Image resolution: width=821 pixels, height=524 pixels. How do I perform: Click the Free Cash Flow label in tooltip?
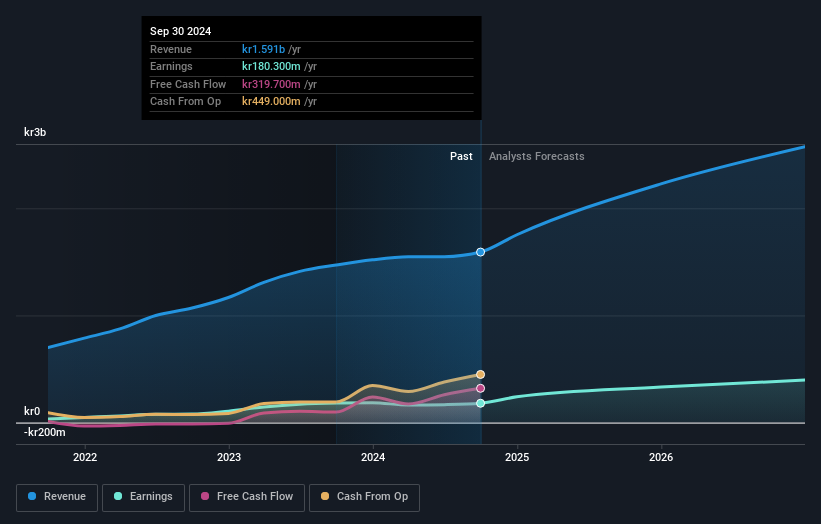pyautogui.click(x=188, y=84)
